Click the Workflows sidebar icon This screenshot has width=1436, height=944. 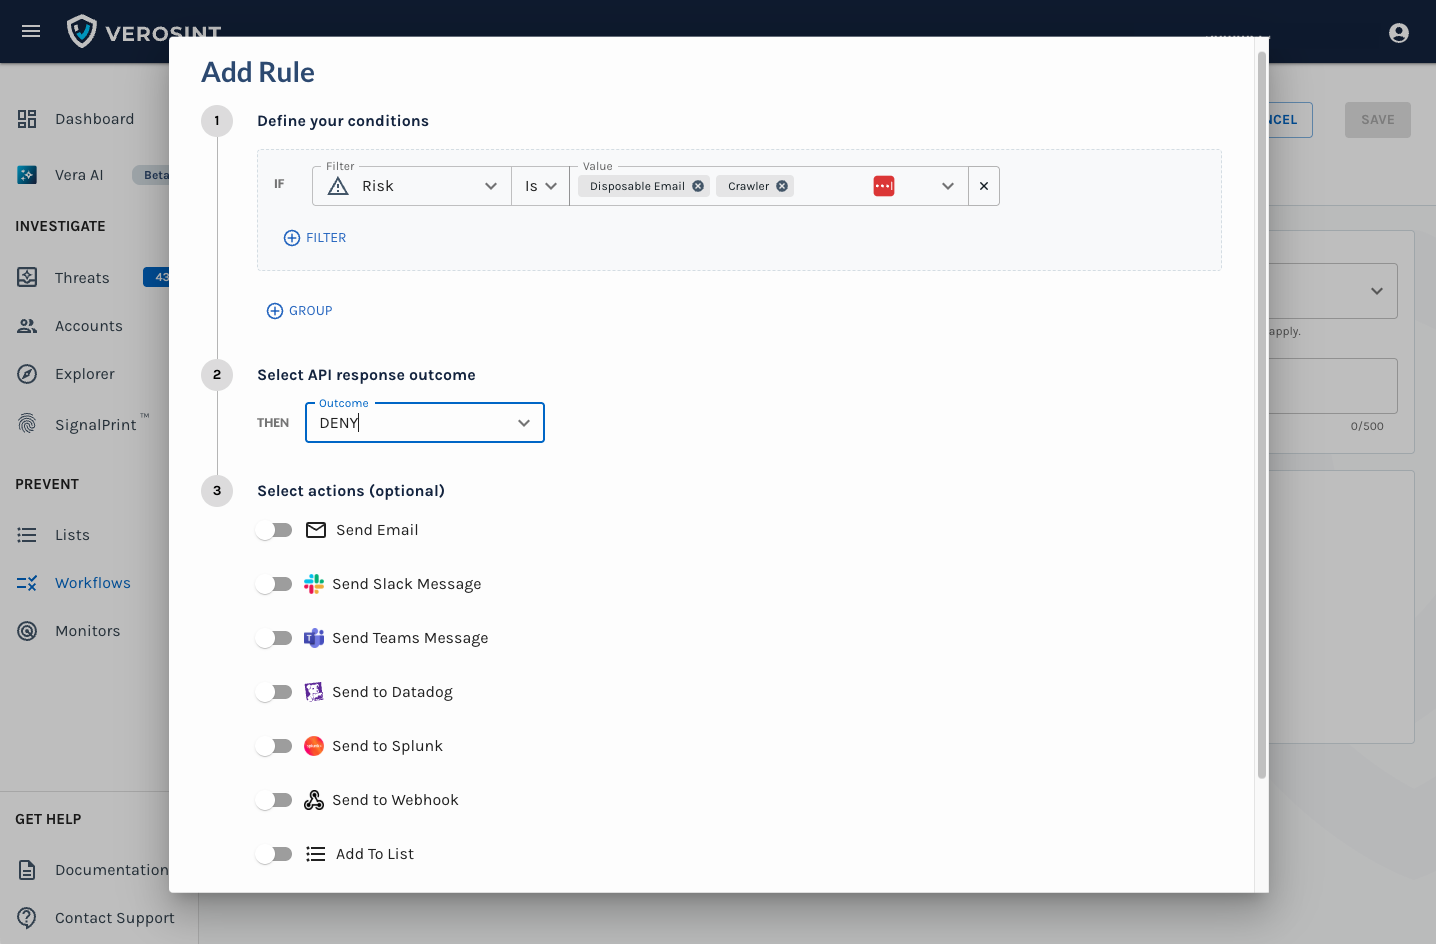tap(27, 583)
